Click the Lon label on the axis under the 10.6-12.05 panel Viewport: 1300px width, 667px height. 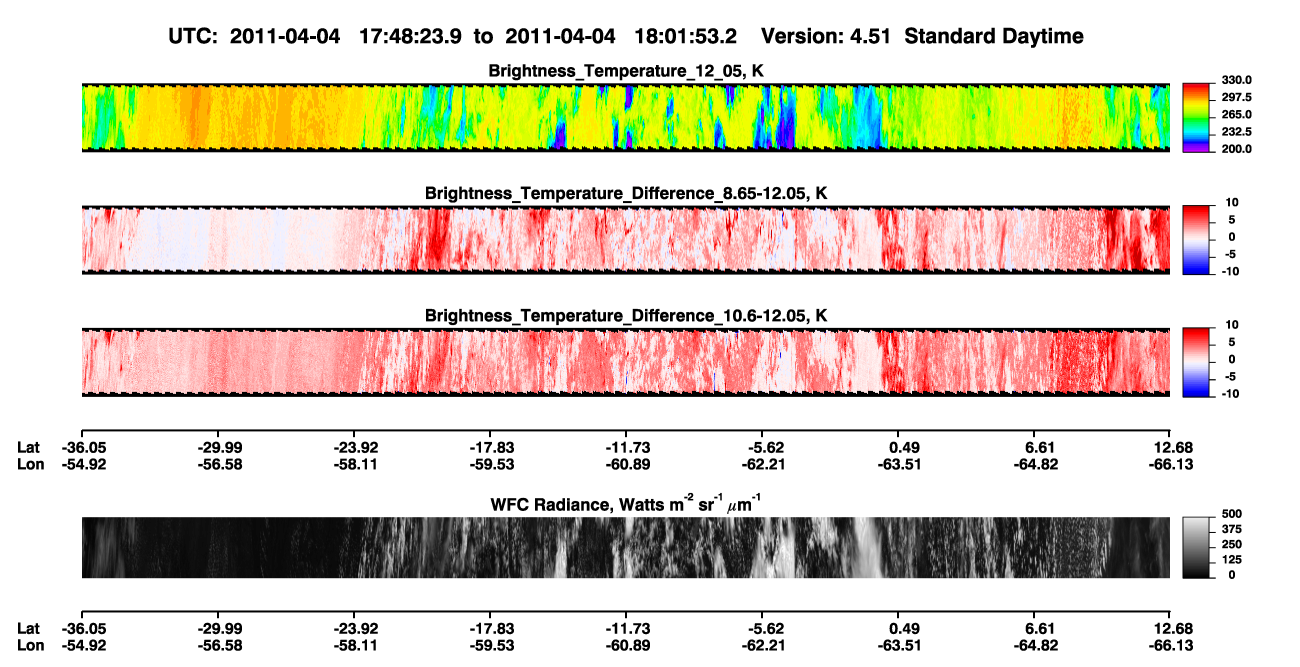[30, 464]
